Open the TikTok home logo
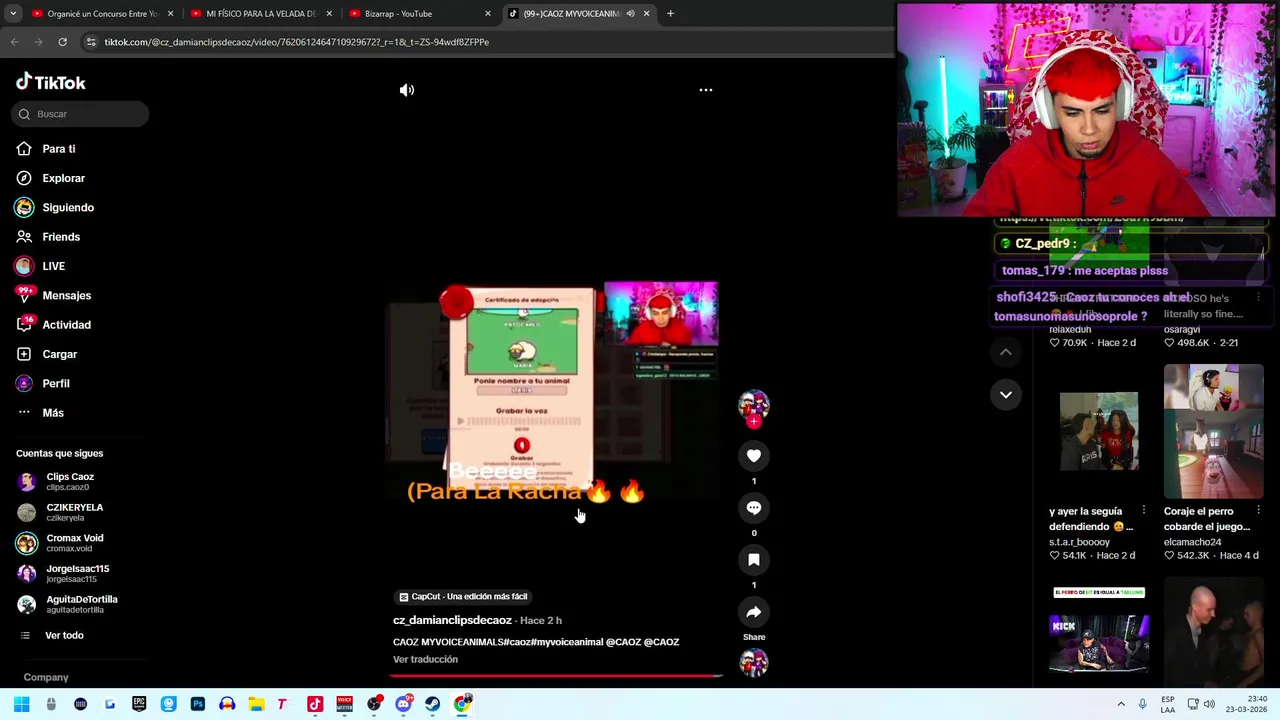1280x720 pixels. pos(50,83)
